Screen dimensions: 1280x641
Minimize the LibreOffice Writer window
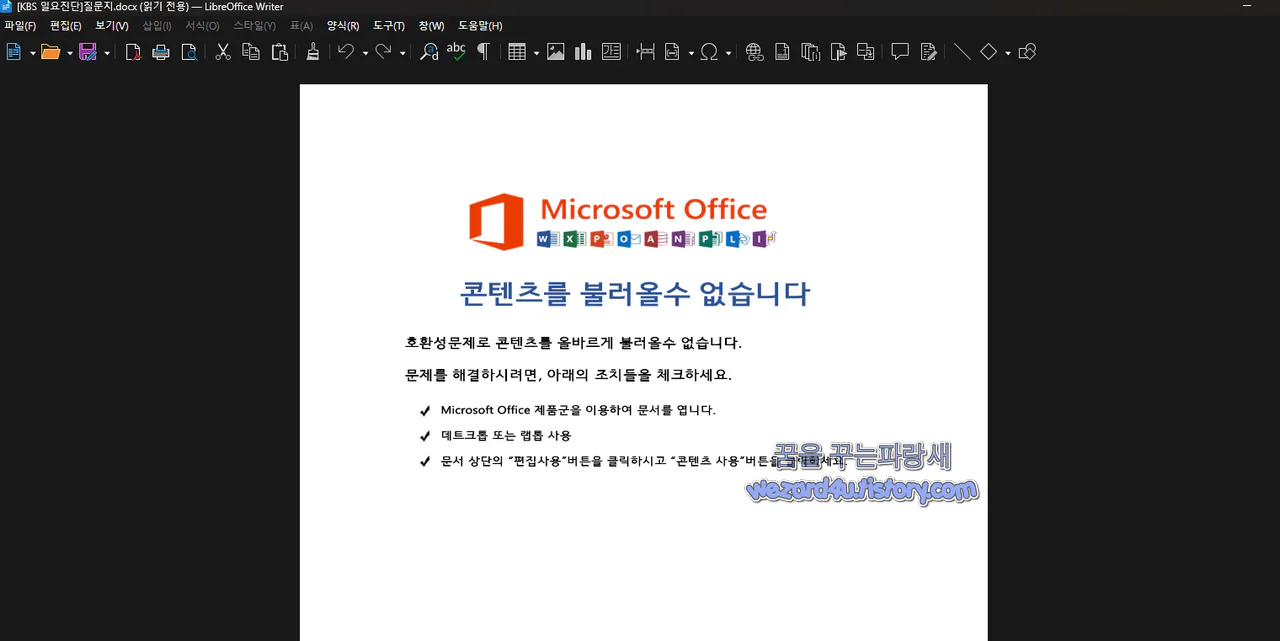coord(1246,6)
